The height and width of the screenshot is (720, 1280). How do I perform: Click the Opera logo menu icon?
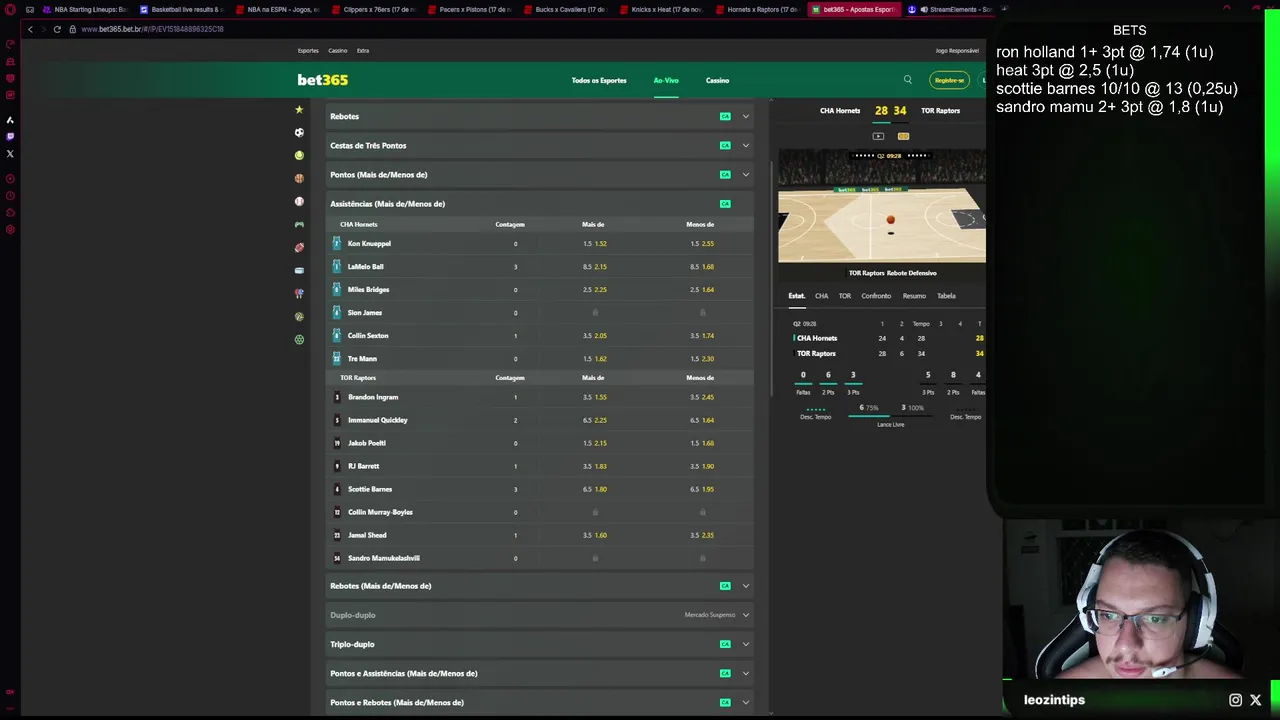click(x=10, y=9)
